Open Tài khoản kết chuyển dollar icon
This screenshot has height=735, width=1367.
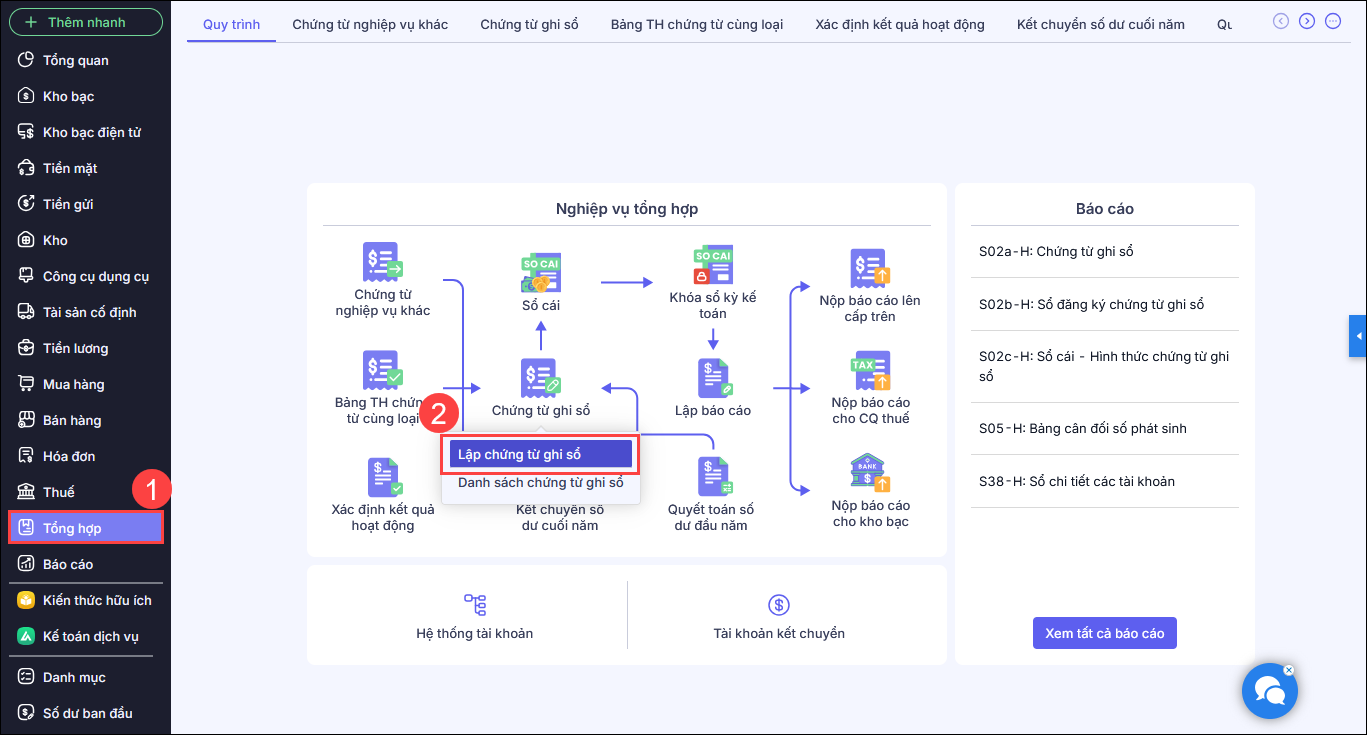click(x=779, y=604)
